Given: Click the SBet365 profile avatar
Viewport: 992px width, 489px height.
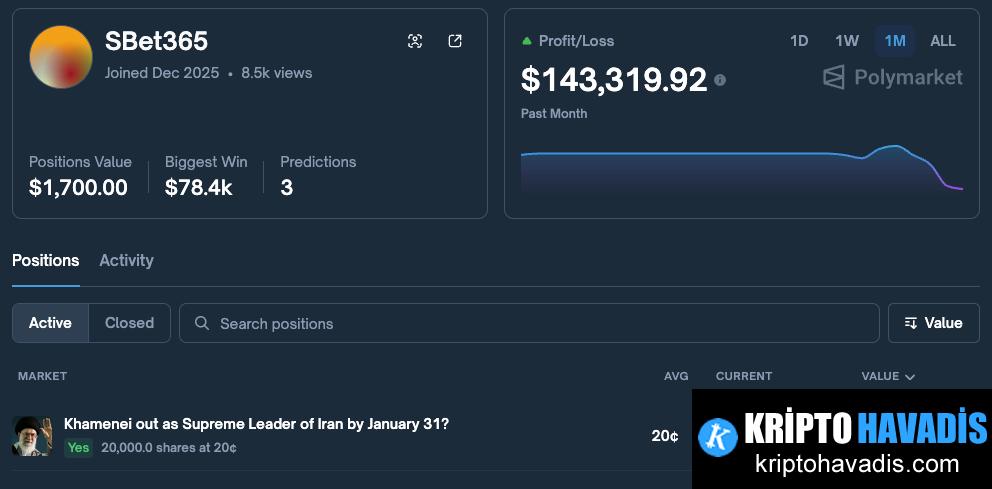Looking at the screenshot, I should tap(62, 57).
